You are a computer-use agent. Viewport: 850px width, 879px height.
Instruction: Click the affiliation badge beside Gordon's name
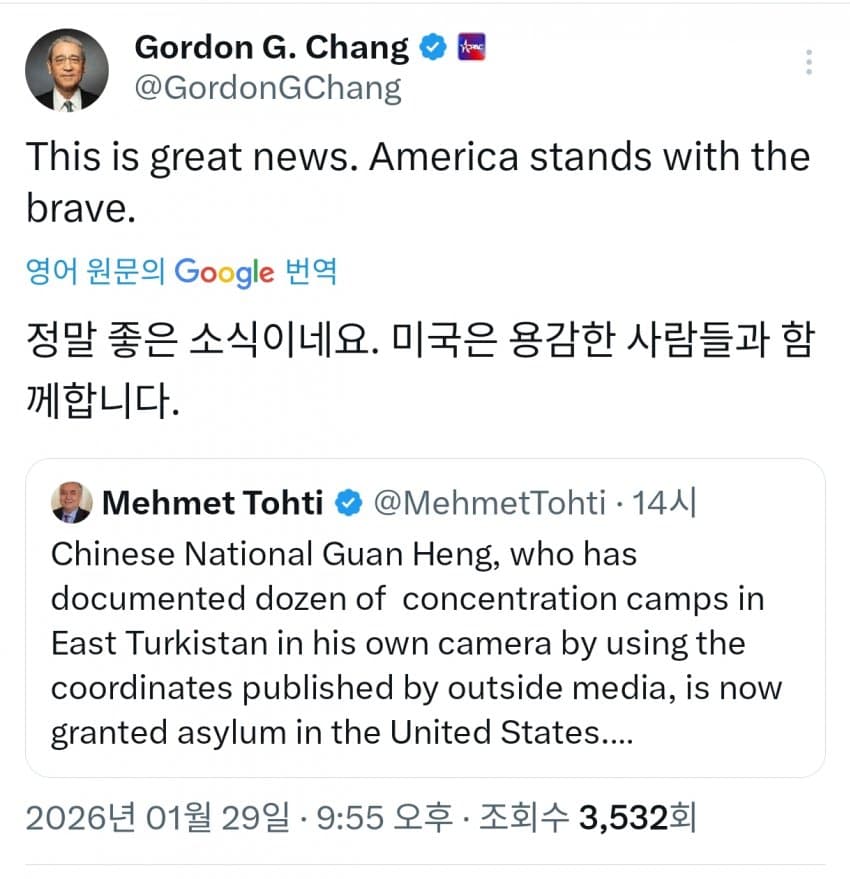coord(470,47)
